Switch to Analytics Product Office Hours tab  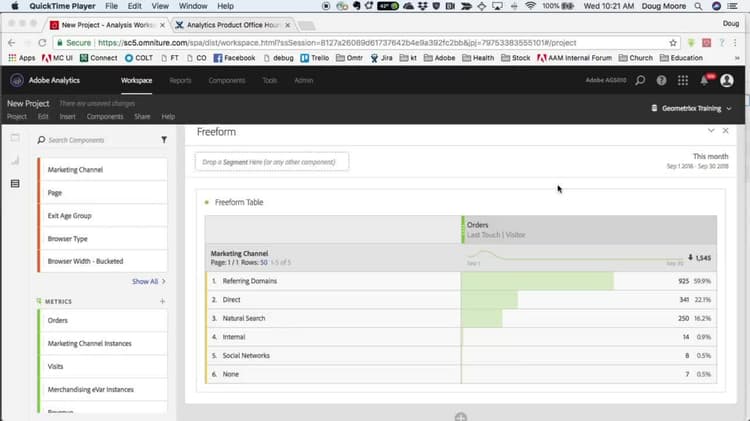[x=233, y=25]
